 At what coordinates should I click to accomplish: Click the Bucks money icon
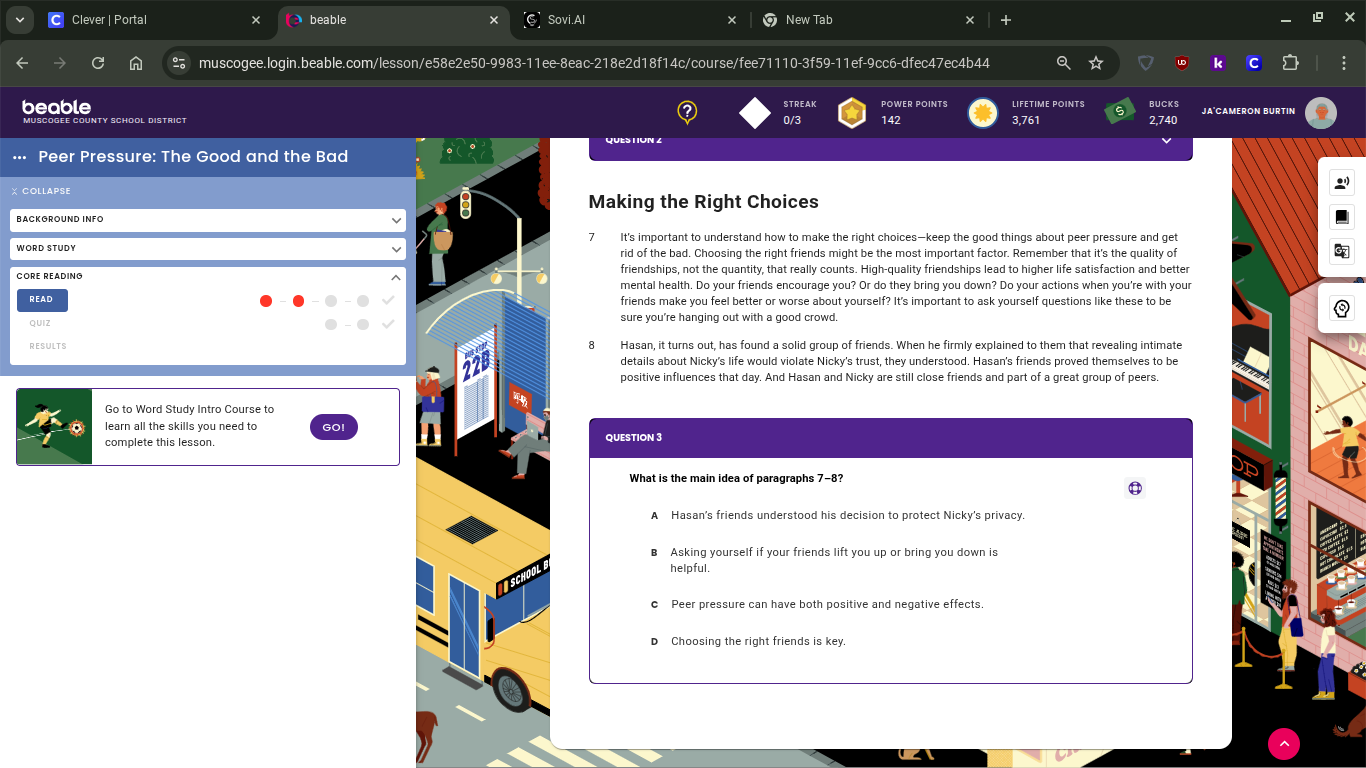pos(1119,112)
